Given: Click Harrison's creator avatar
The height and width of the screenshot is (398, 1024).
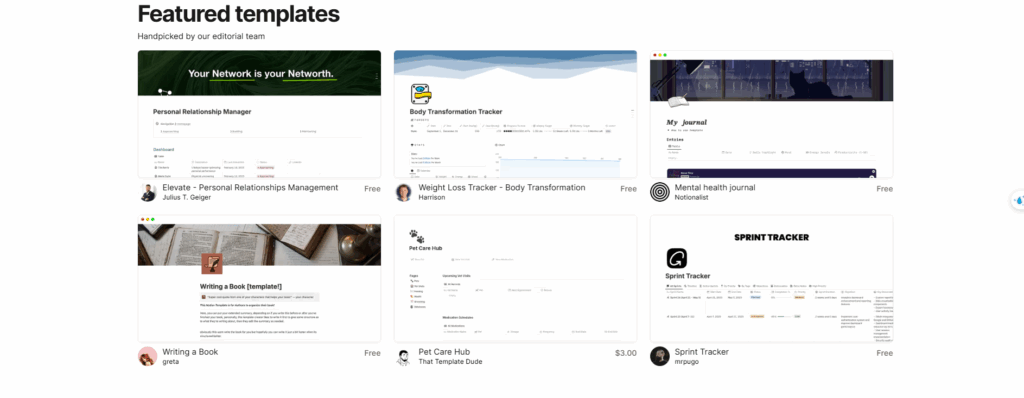Looking at the screenshot, I should [x=404, y=192].
